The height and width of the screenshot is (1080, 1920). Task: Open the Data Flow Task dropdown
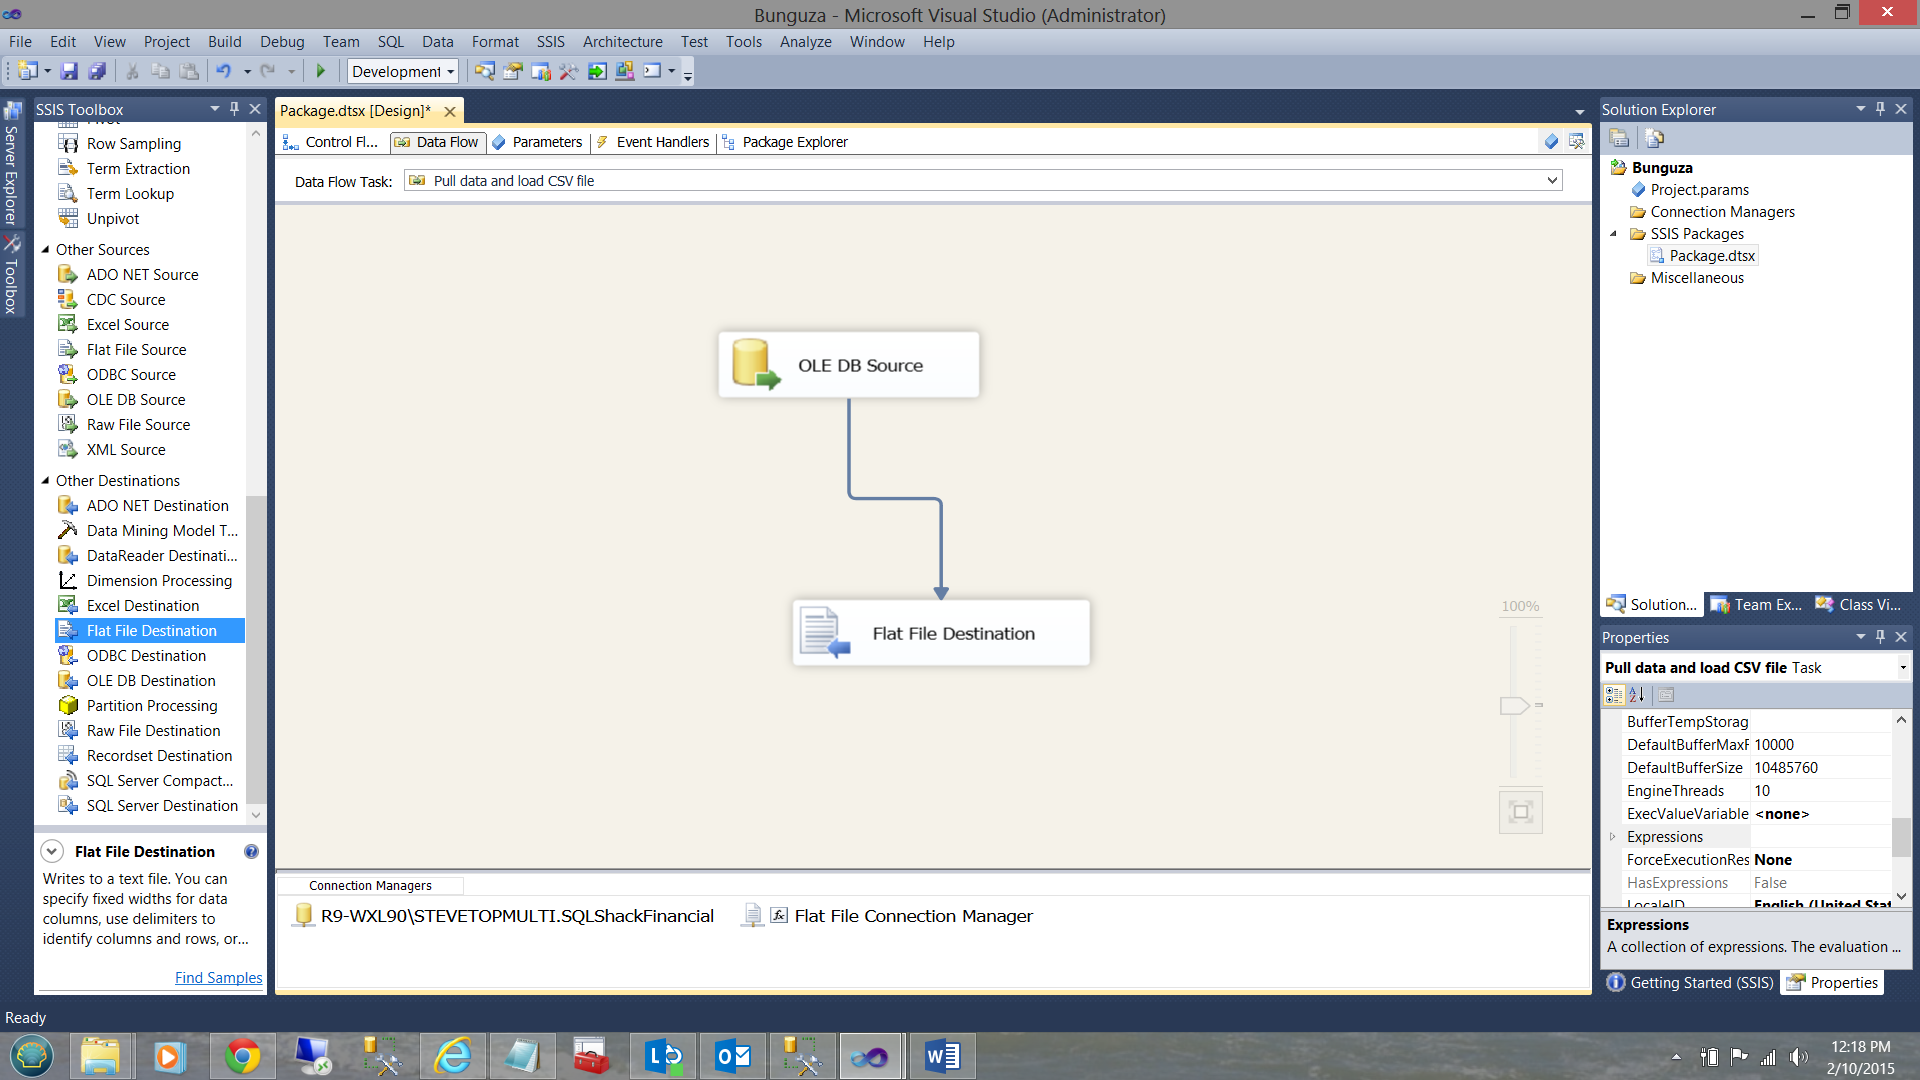pos(1552,181)
